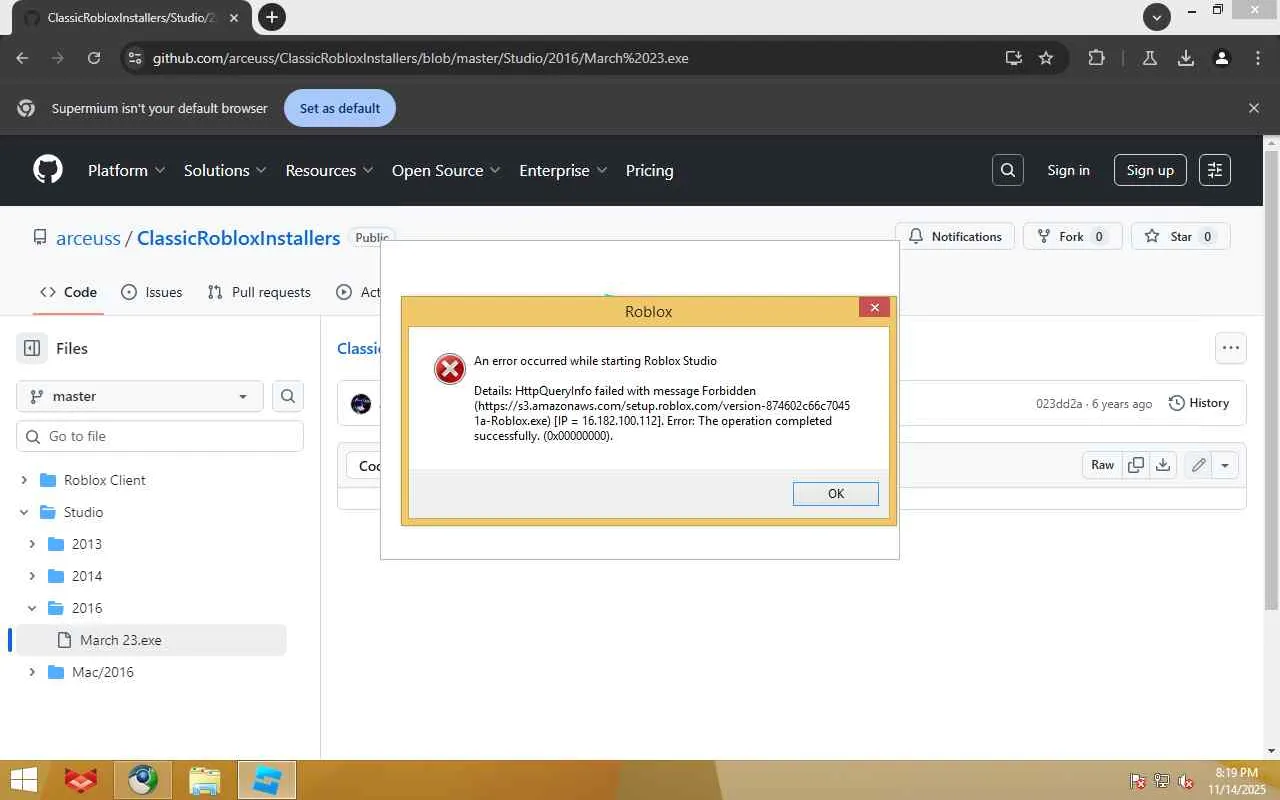The image size is (1280, 800).
Task: Click the Notifications button
Action: 955,236
